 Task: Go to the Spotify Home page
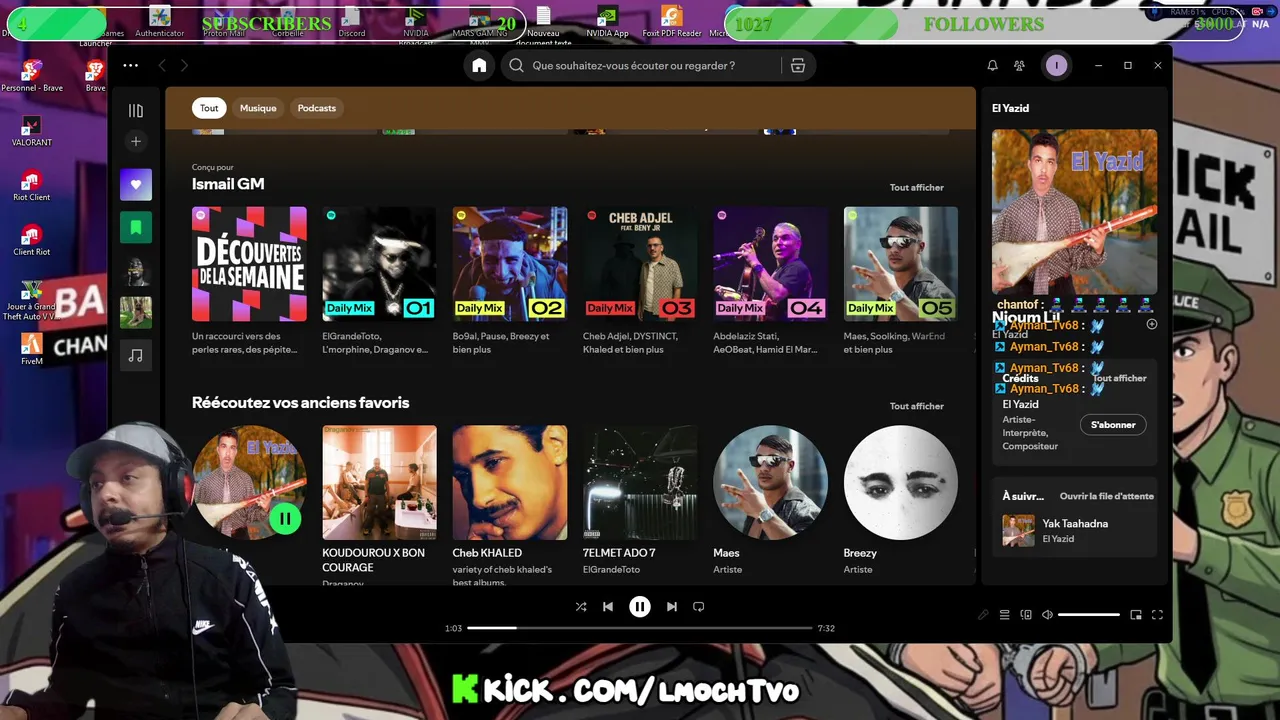(479, 65)
